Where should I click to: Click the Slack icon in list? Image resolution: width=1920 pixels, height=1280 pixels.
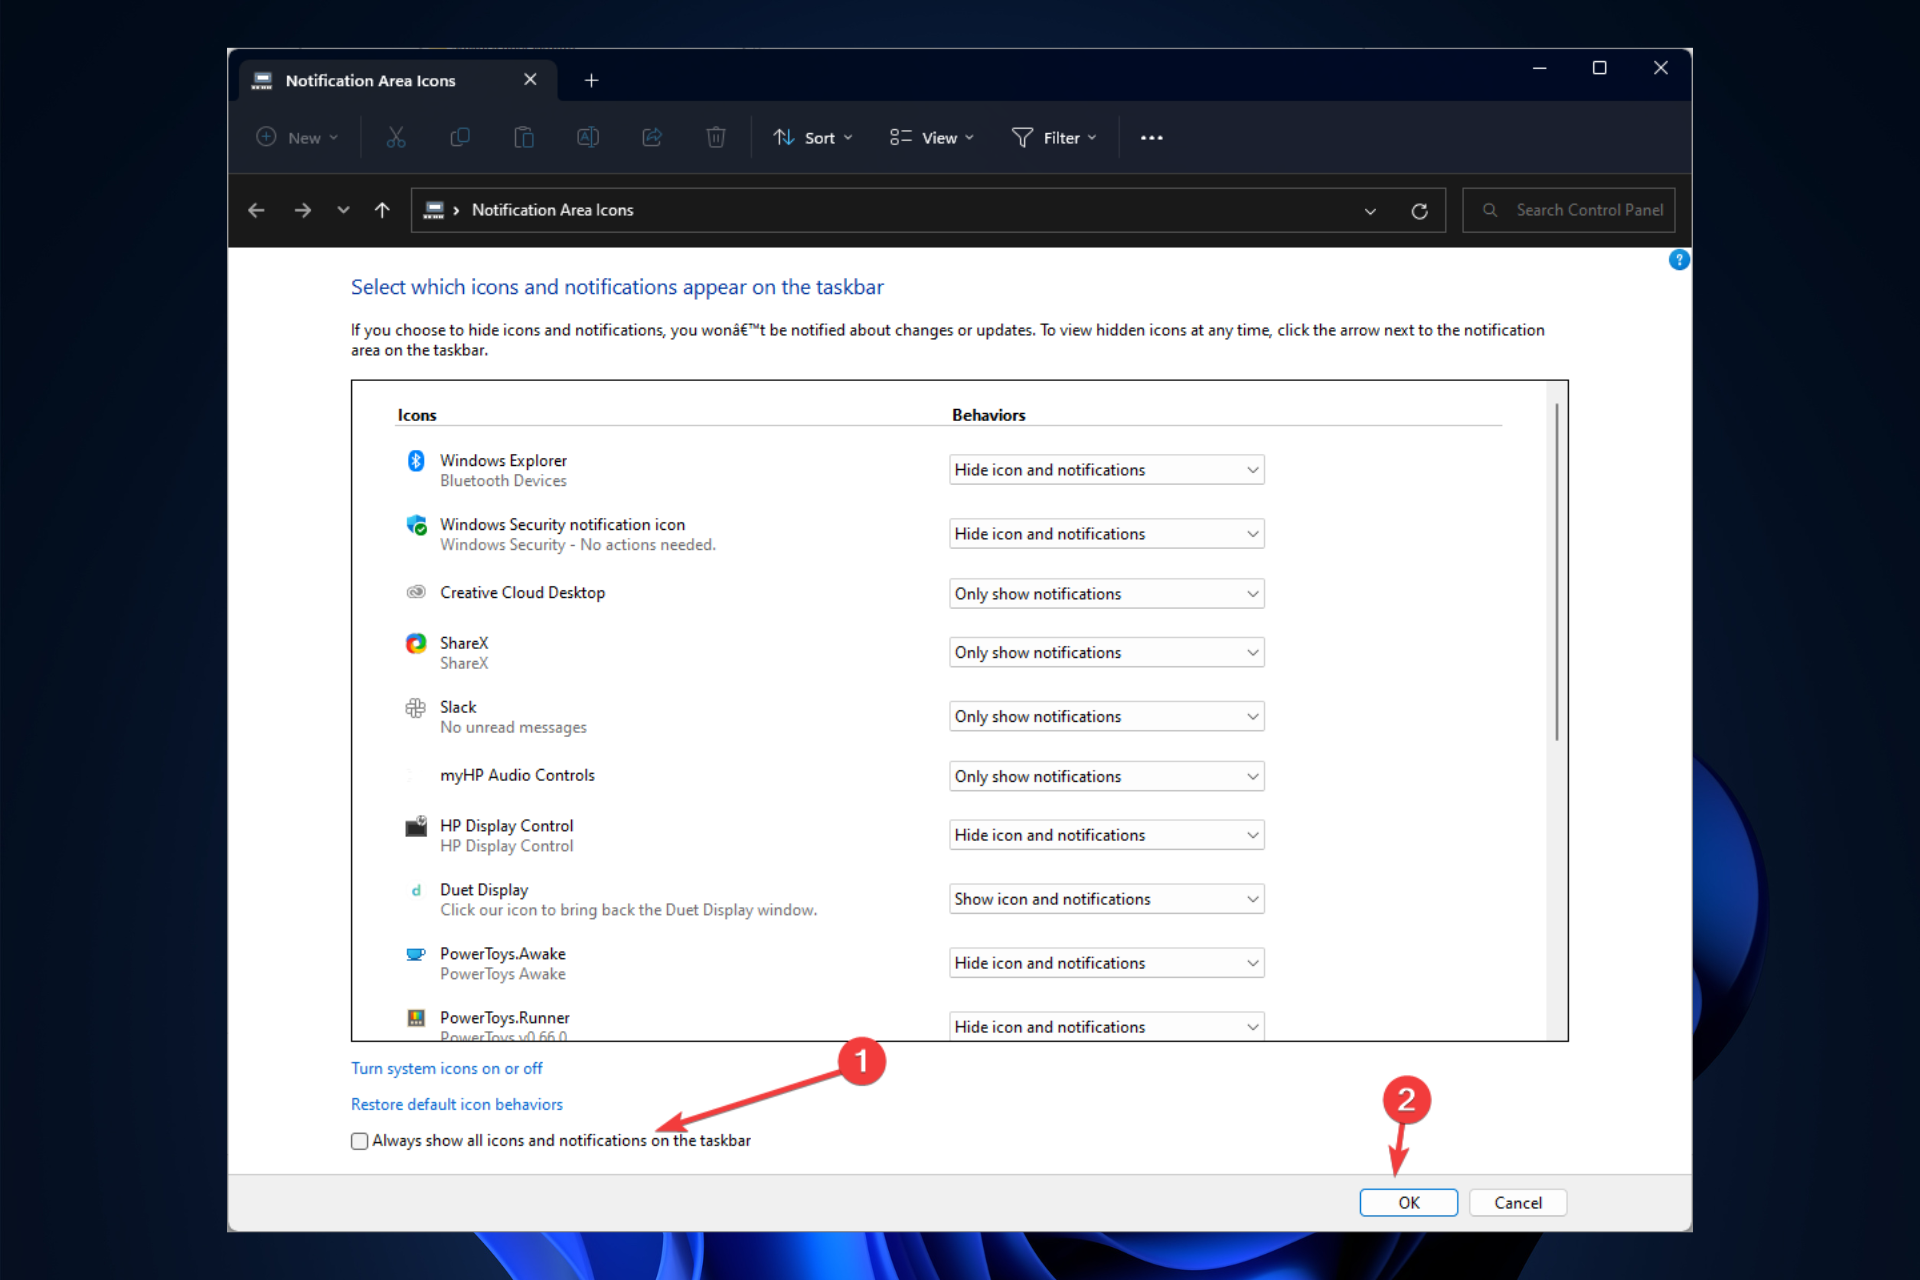(x=416, y=708)
